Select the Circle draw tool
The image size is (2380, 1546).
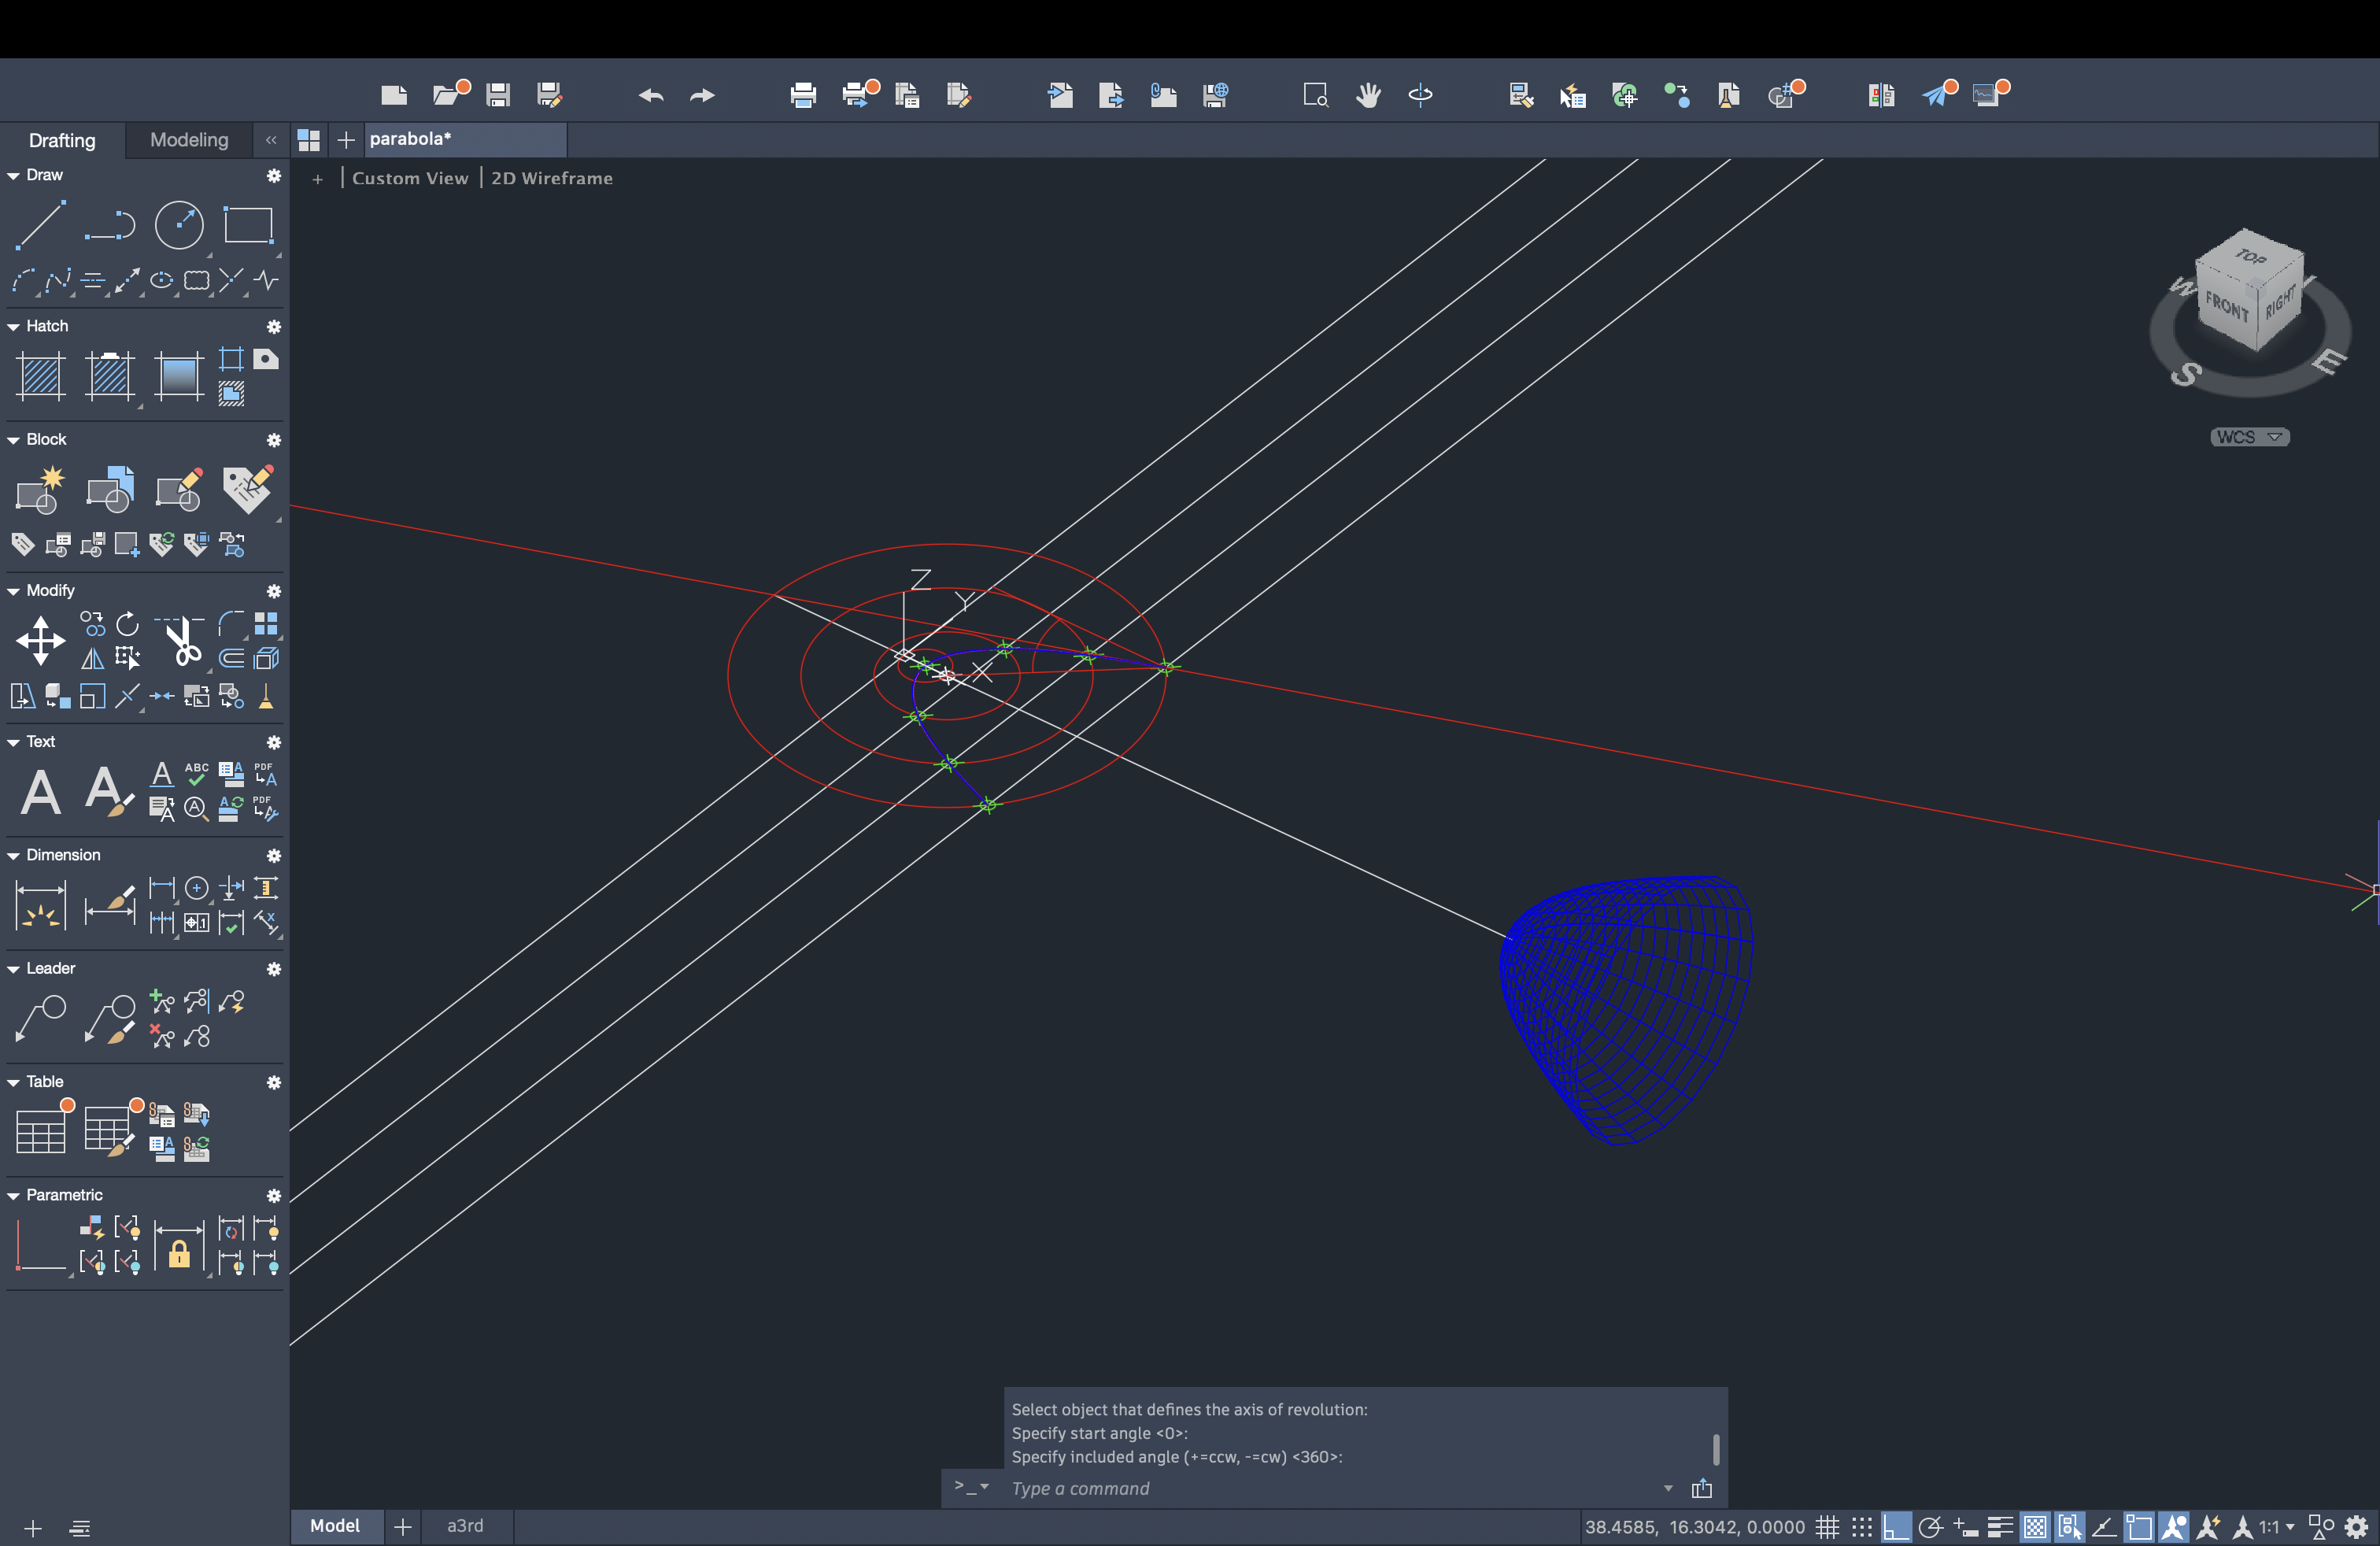click(179, 224)
